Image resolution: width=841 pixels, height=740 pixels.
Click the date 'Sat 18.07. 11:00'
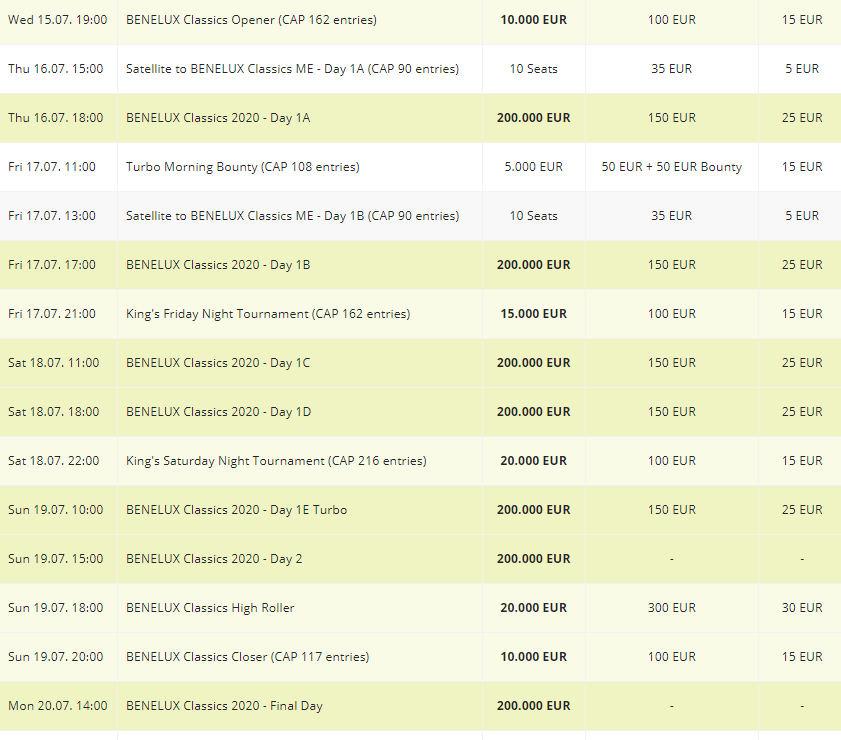[54, 362]
